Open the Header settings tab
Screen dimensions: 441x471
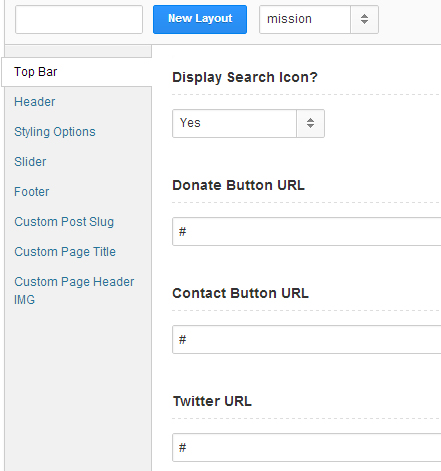pyautogui.click(x=35, y=102)
